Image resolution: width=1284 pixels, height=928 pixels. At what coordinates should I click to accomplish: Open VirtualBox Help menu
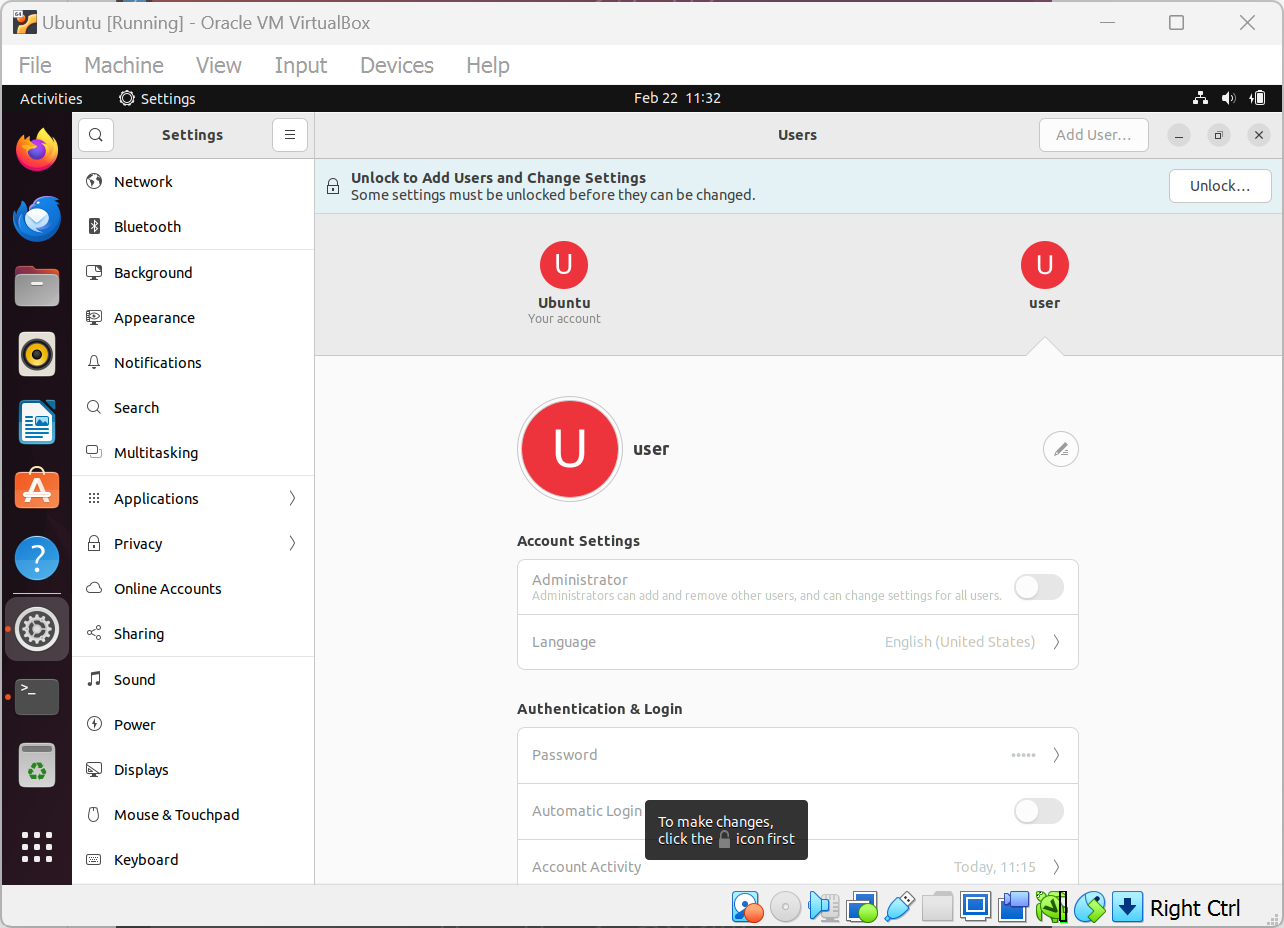[488, 65]
